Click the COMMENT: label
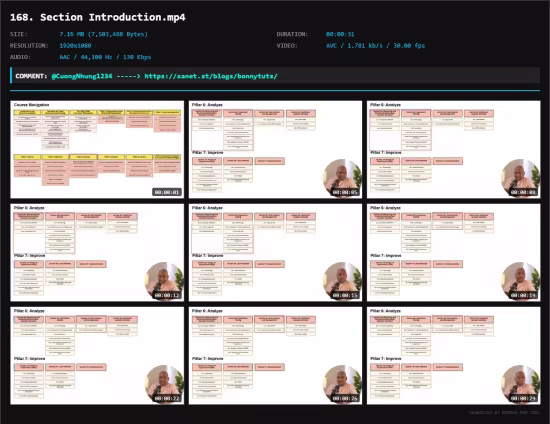Viewport: 550px width, 424px height. tap(31, 76)
